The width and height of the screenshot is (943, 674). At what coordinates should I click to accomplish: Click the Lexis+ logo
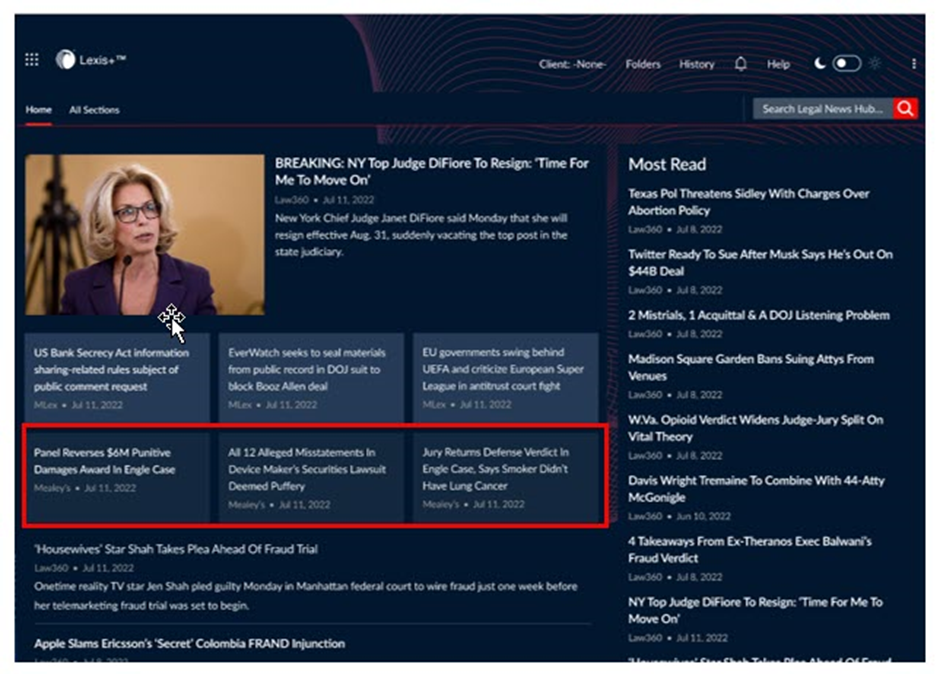pos(91,60)
